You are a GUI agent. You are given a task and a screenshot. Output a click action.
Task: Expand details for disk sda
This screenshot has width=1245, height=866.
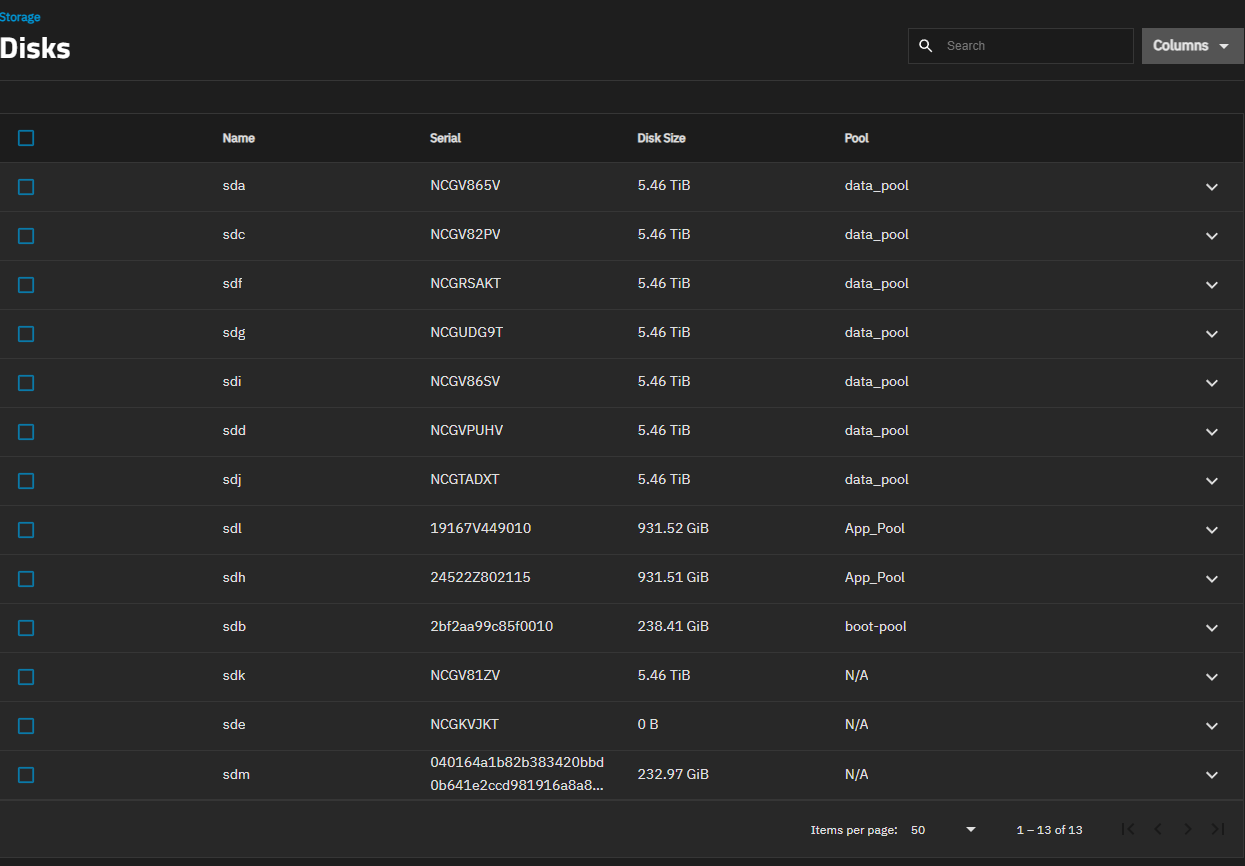(x=1212, y=187)
